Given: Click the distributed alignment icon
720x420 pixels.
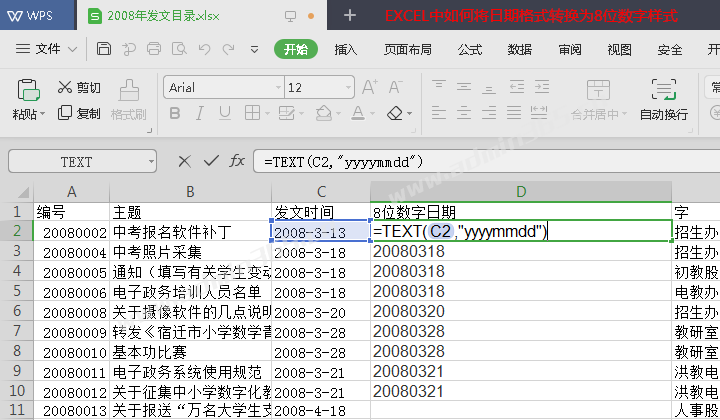Looking at the screenshot, I should pos(539,112).
